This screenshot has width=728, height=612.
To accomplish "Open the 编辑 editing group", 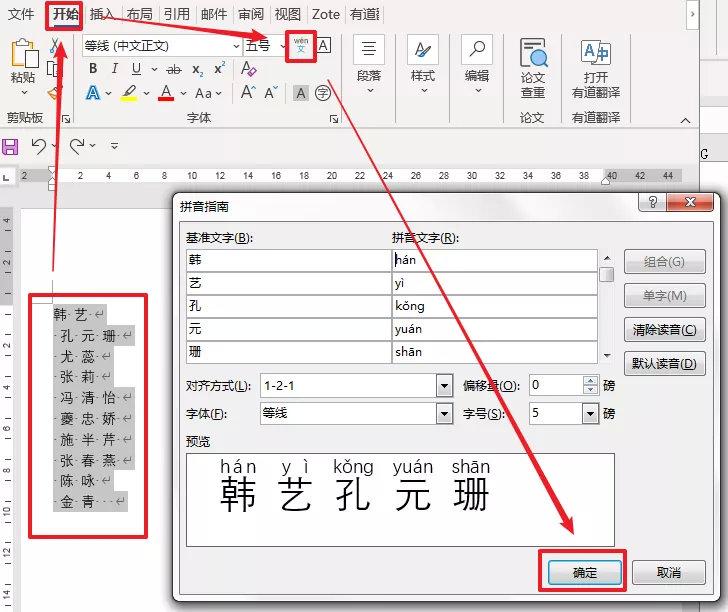I will [x=477, y=64].
